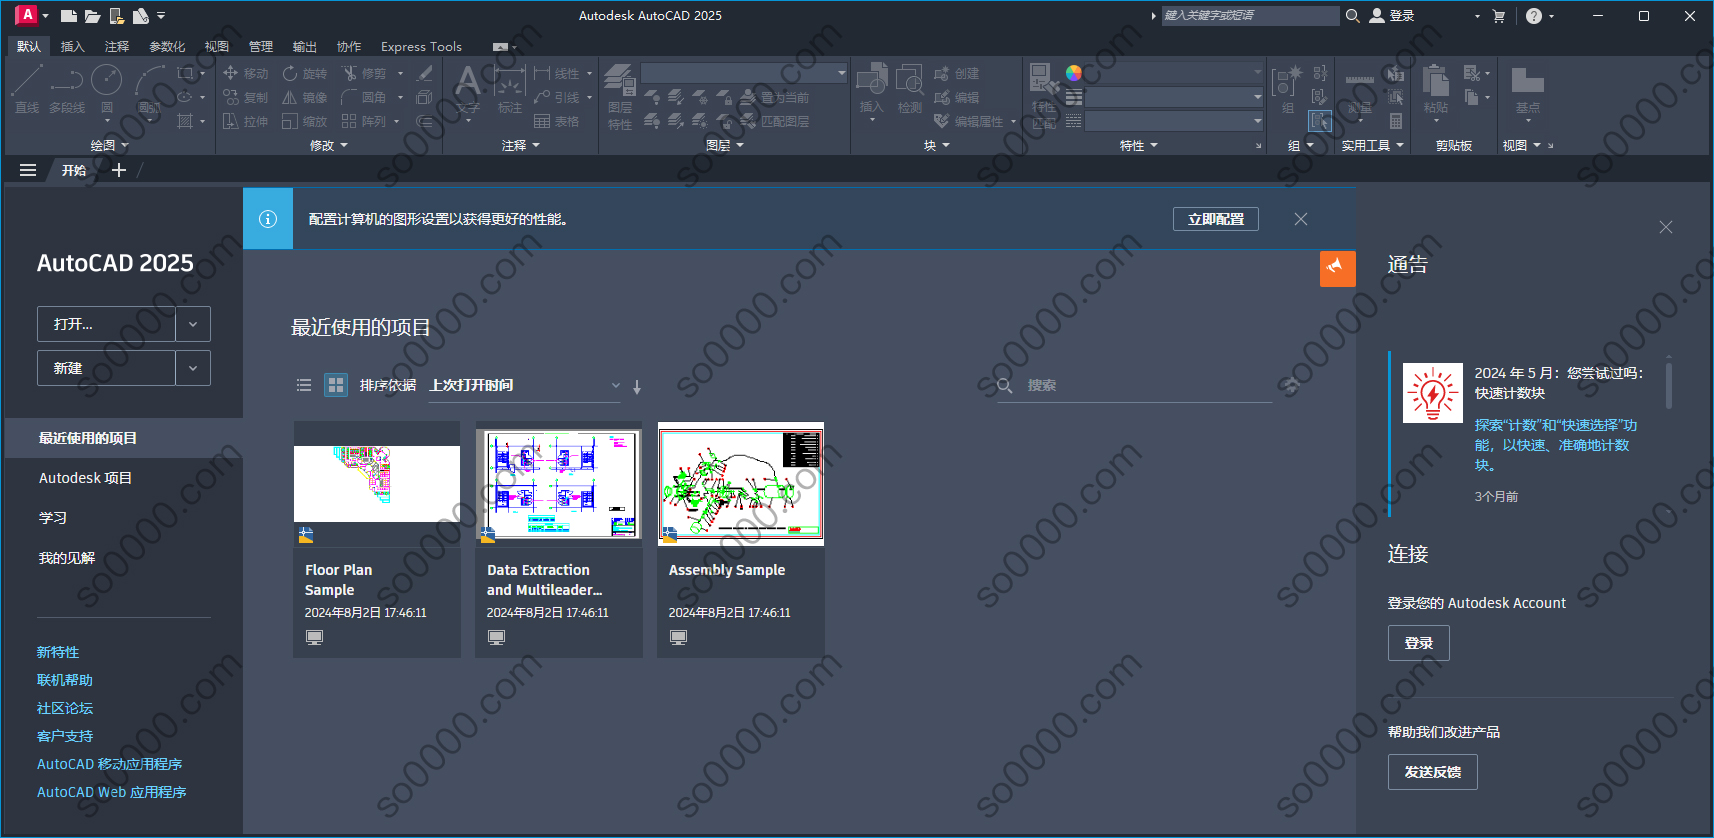Open the AutoCAD application menu (red A)
Image resolution: width=1714 pixels, height=838 pixels.
click(27, 15)
